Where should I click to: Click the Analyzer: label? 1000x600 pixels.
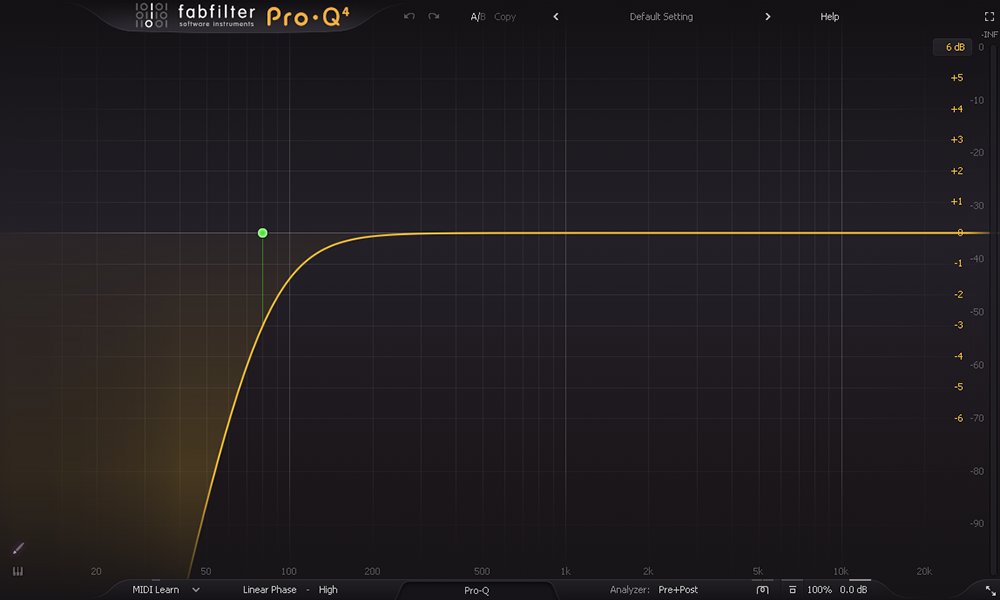629,590
